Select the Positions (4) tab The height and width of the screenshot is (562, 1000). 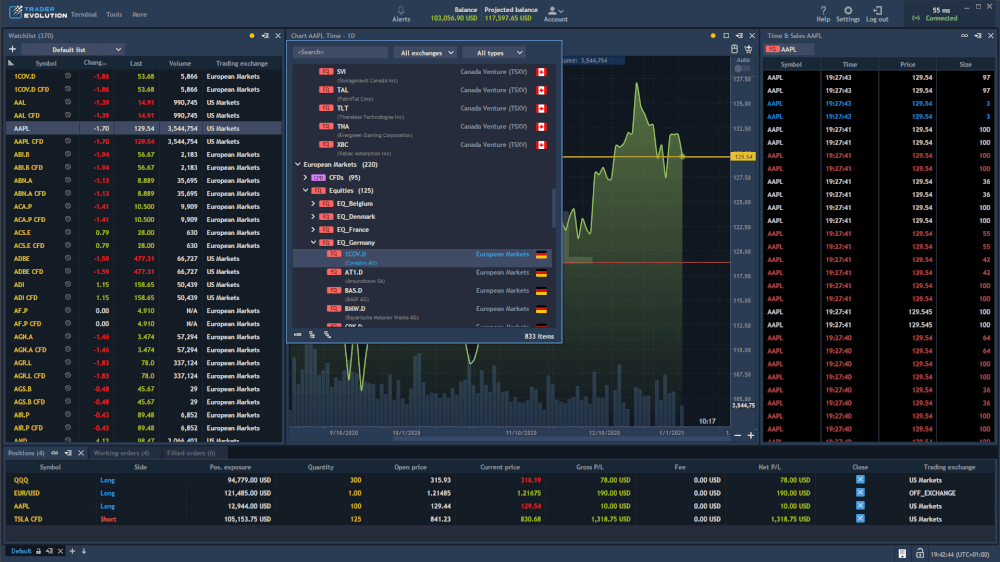pos(26,453)
